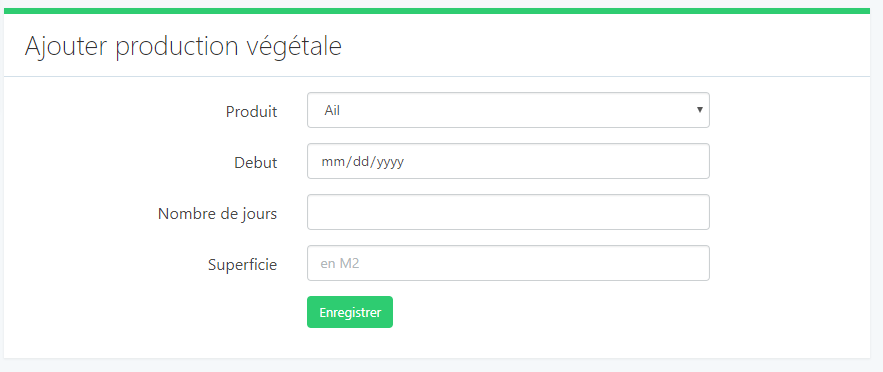Click the right end of the Superficie field

(695, 263)
